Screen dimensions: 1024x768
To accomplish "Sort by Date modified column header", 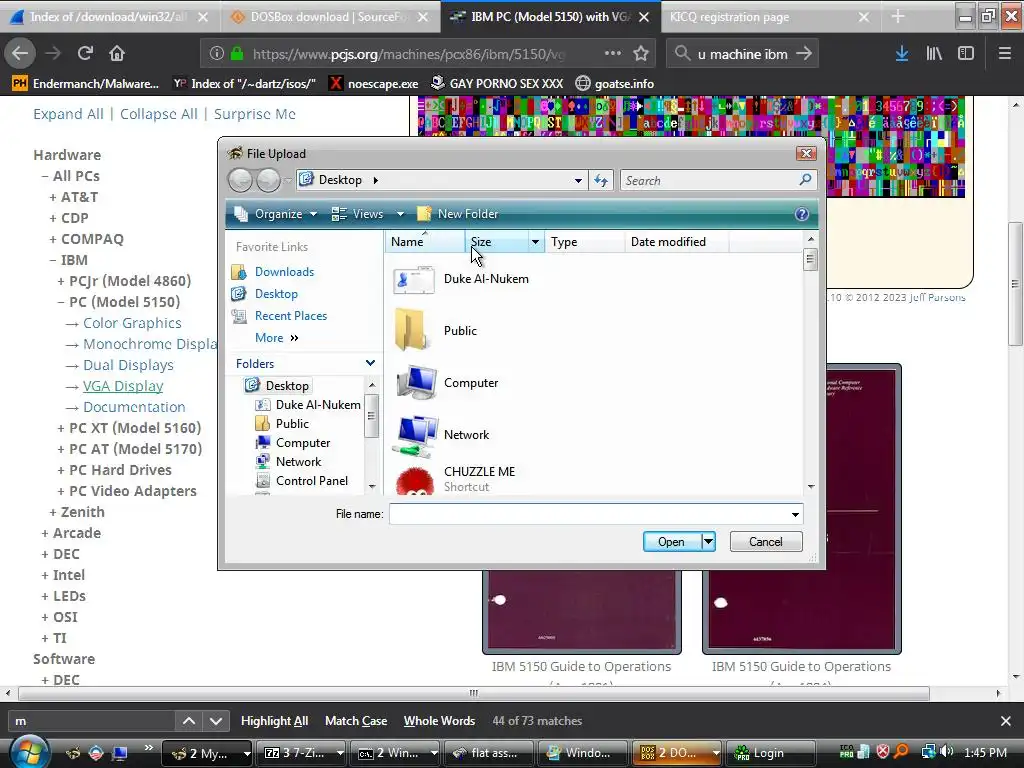I will tap(676, 242).
